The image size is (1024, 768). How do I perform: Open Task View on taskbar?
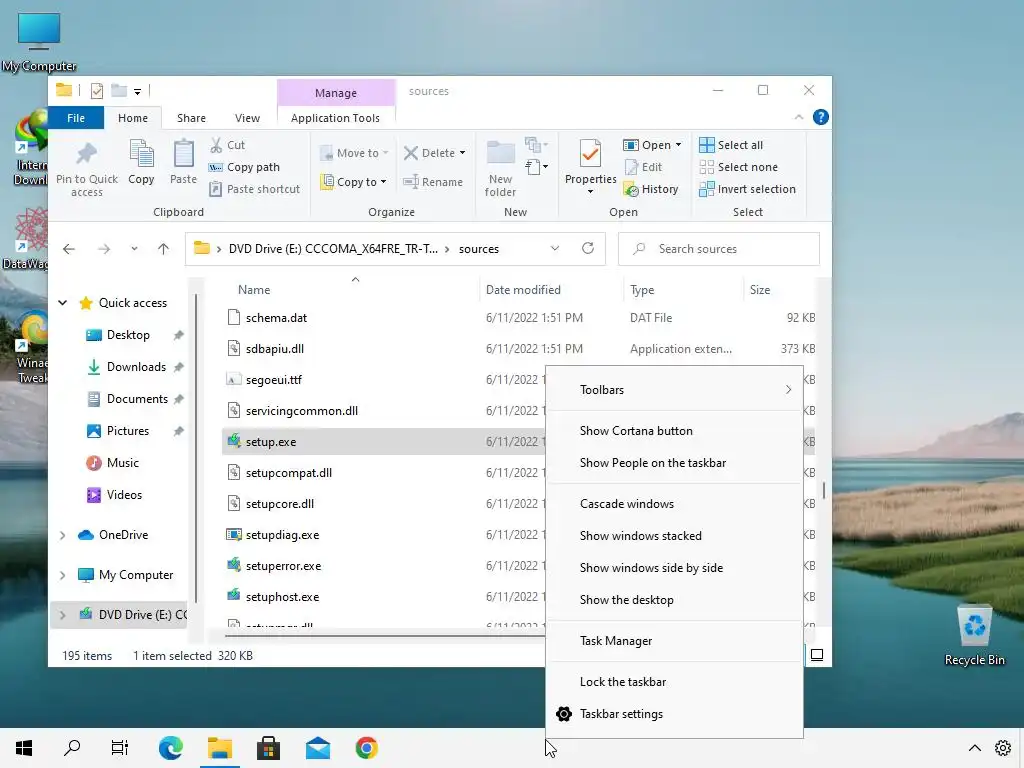pyautogui.click(x=120, y=748)
